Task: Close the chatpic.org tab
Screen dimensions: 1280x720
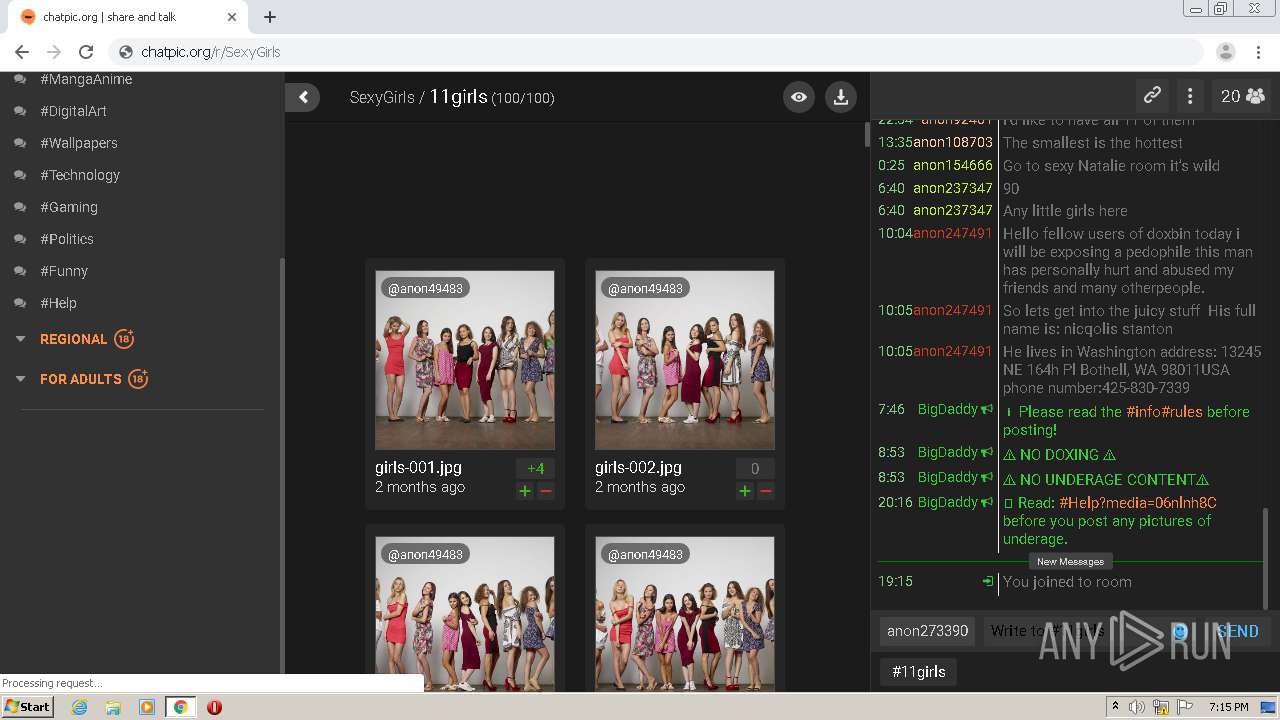Action: tap(232, 17)
